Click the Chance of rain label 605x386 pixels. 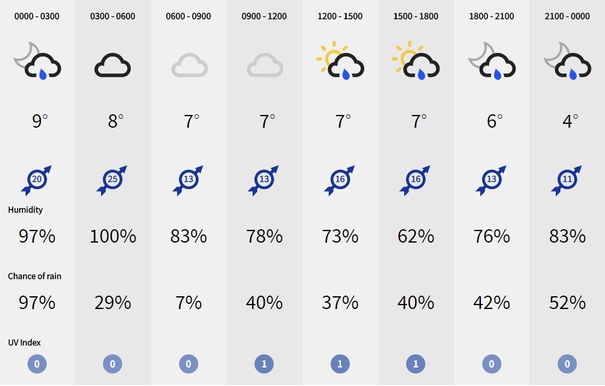click(x=34, y=276)
